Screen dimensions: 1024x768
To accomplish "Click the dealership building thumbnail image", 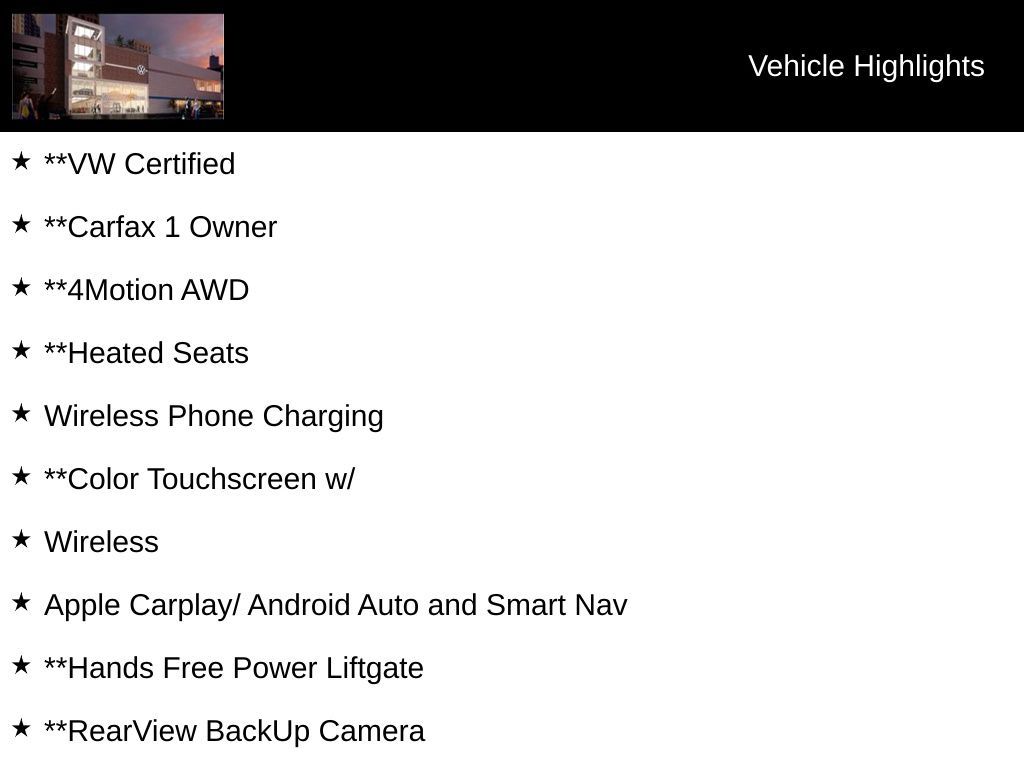I will 118,66.
